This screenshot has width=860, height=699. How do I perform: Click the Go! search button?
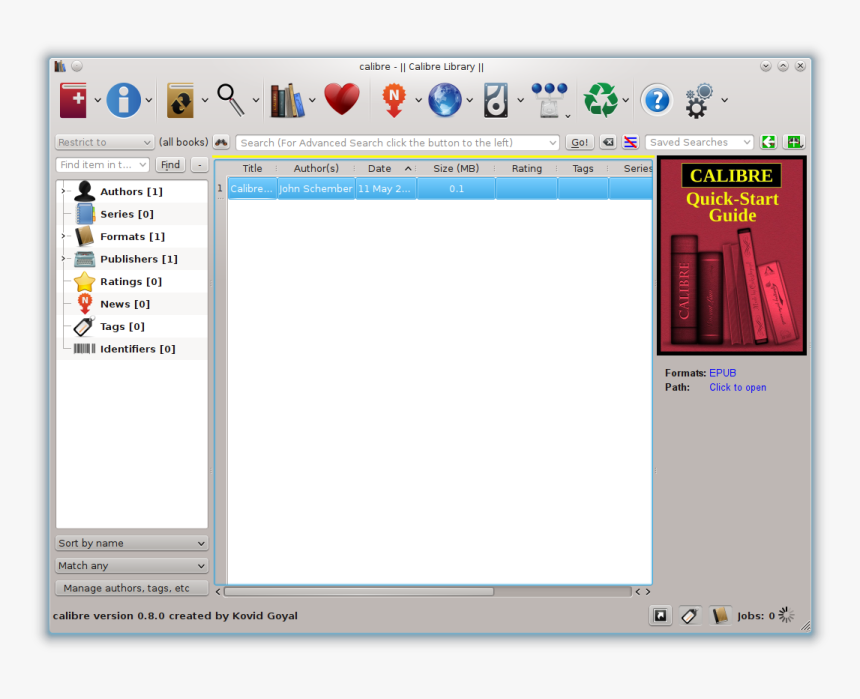click(579, 143)
